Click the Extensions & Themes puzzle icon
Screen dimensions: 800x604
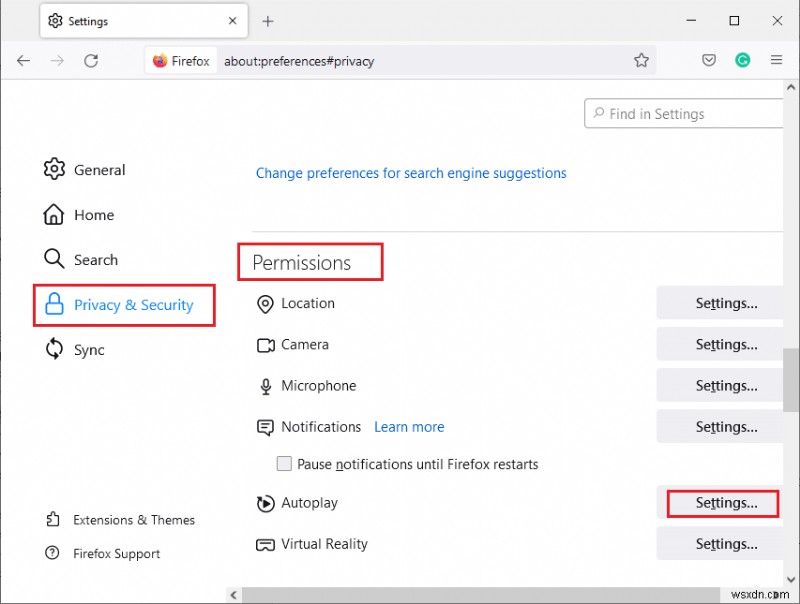pos(53,519)
